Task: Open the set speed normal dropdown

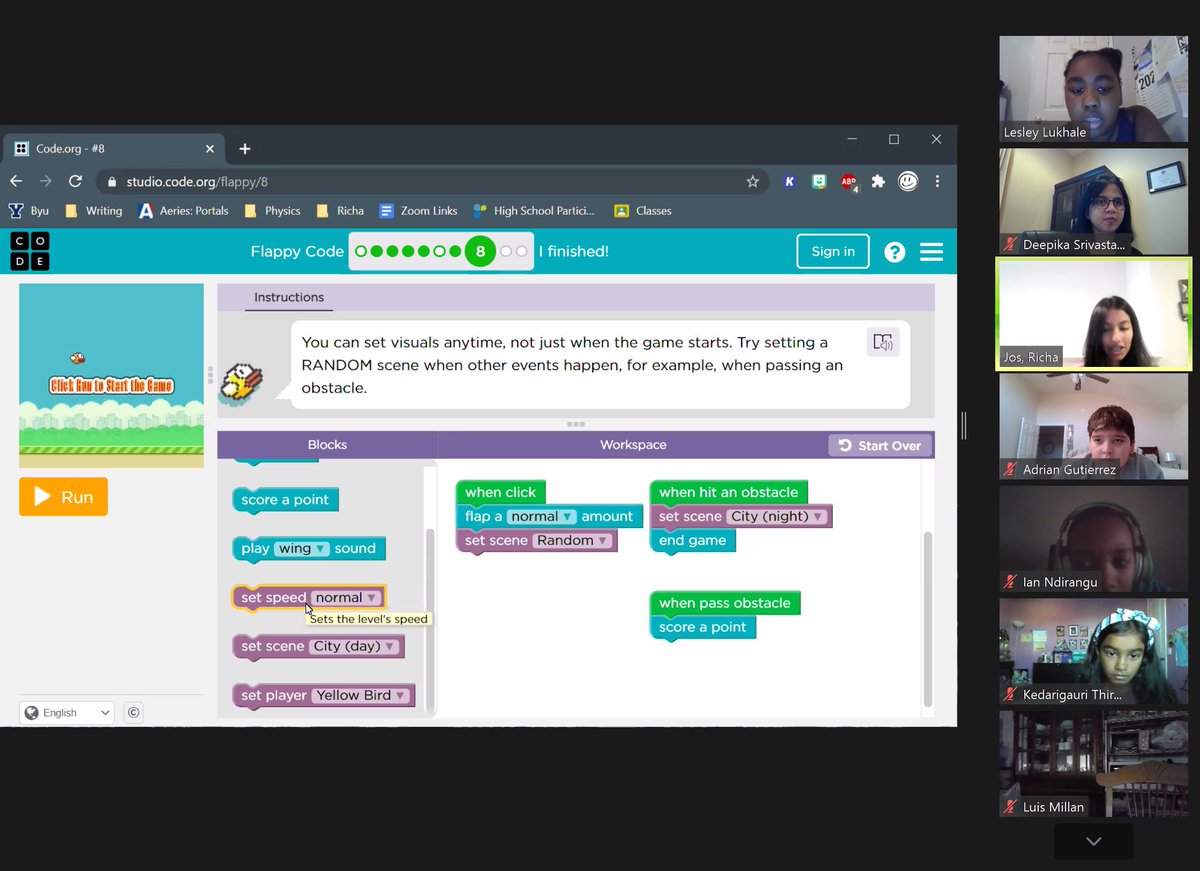Action: [347, 597]
